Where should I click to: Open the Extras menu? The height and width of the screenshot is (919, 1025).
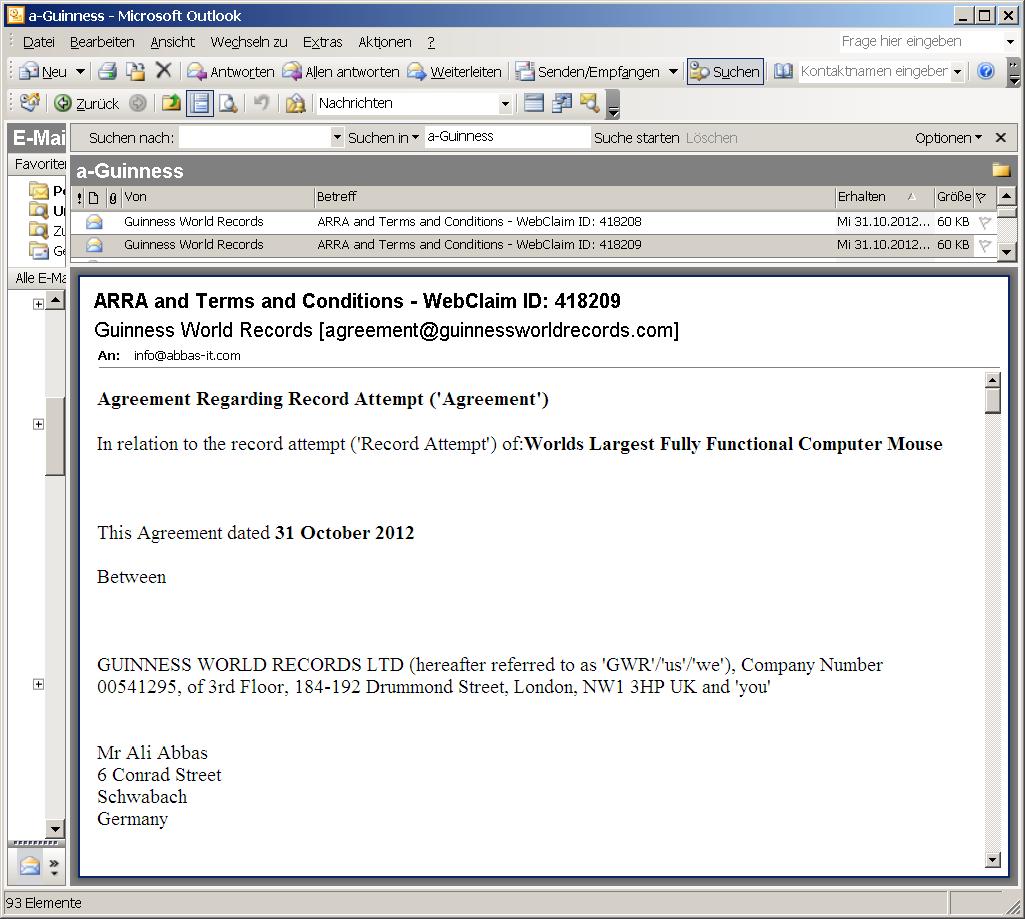tap(322, 42)
